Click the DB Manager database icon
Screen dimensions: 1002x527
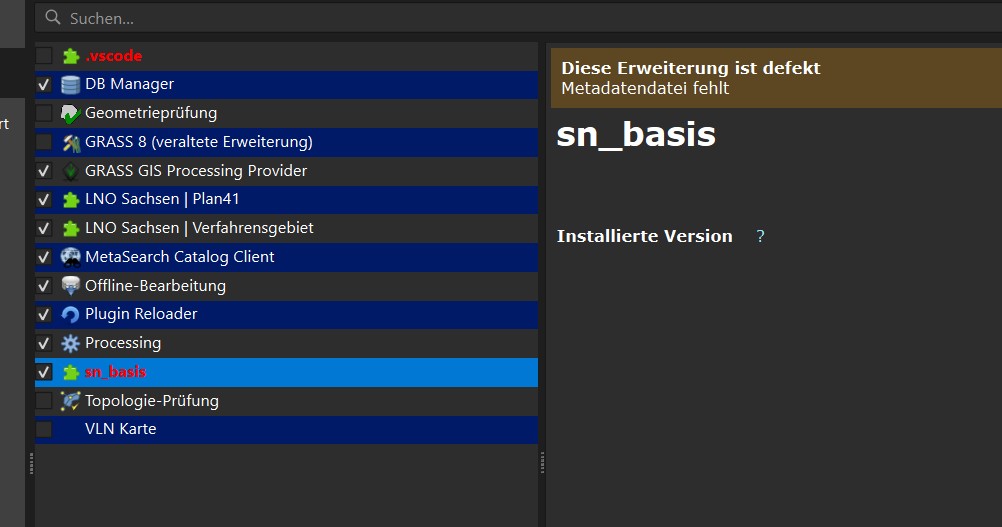[70, 85]
